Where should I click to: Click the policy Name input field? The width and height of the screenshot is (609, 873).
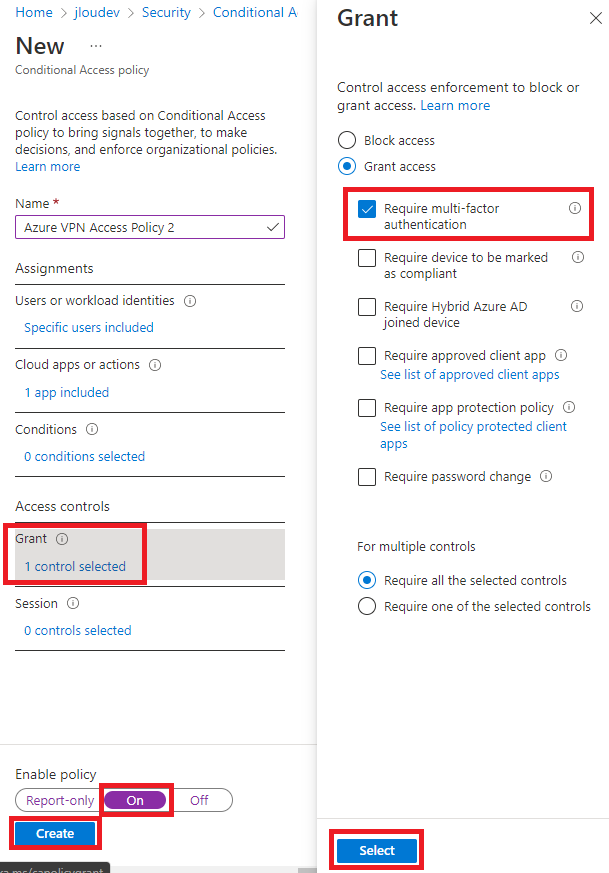tap(150, 227)
